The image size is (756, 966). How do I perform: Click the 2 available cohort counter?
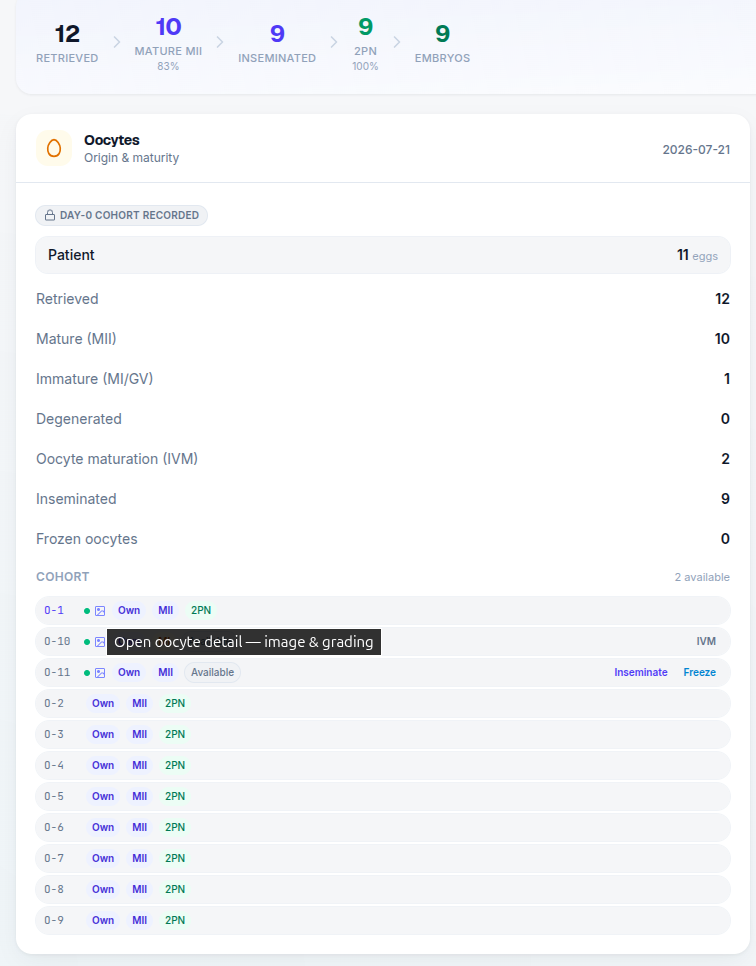pos(702,577)
